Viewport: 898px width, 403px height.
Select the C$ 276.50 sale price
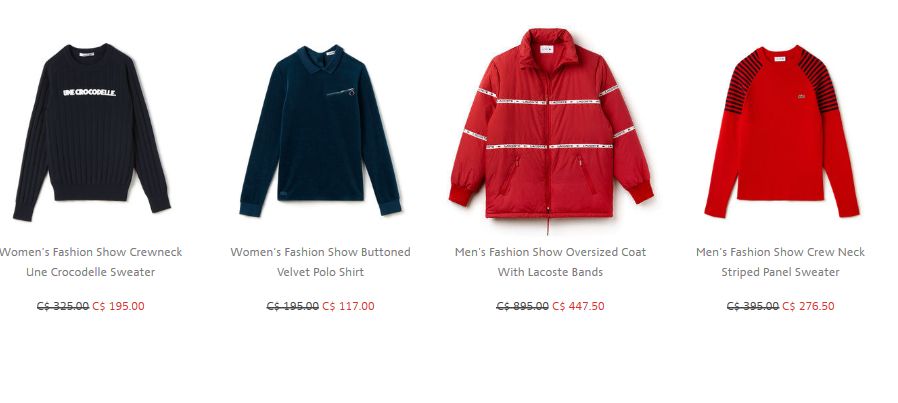[809, 306]
